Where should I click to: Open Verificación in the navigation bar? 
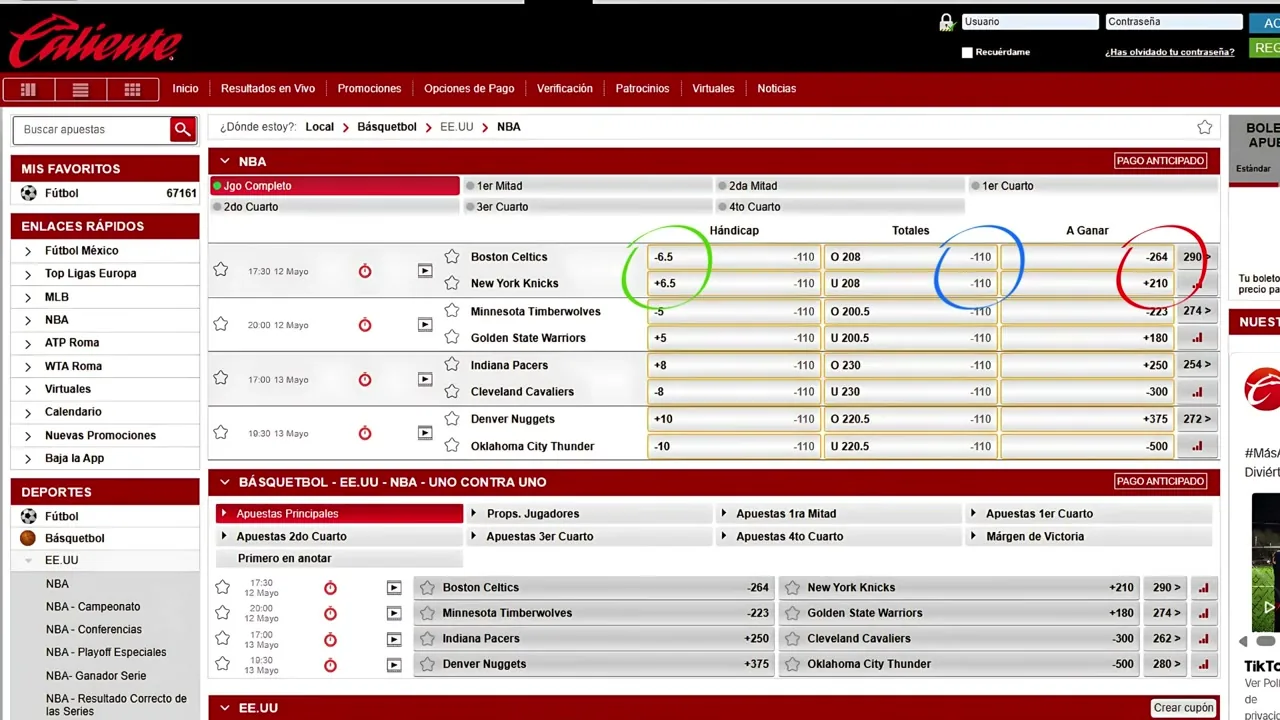tap(565, 89)
